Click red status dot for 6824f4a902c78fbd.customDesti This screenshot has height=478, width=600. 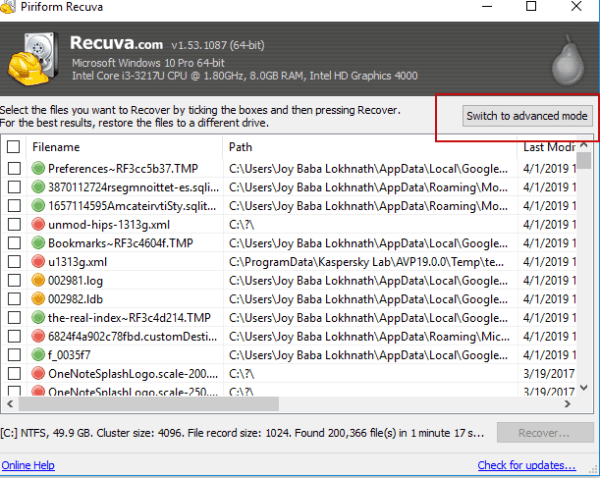point(38,336)
